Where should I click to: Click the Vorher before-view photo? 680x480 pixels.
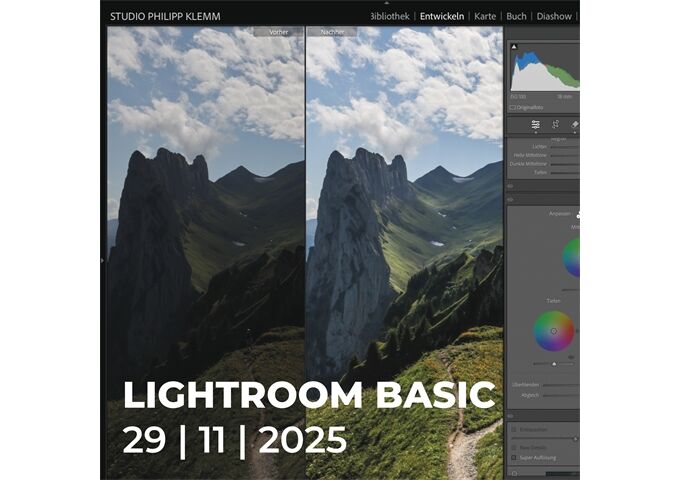click(x=206, y=253)
